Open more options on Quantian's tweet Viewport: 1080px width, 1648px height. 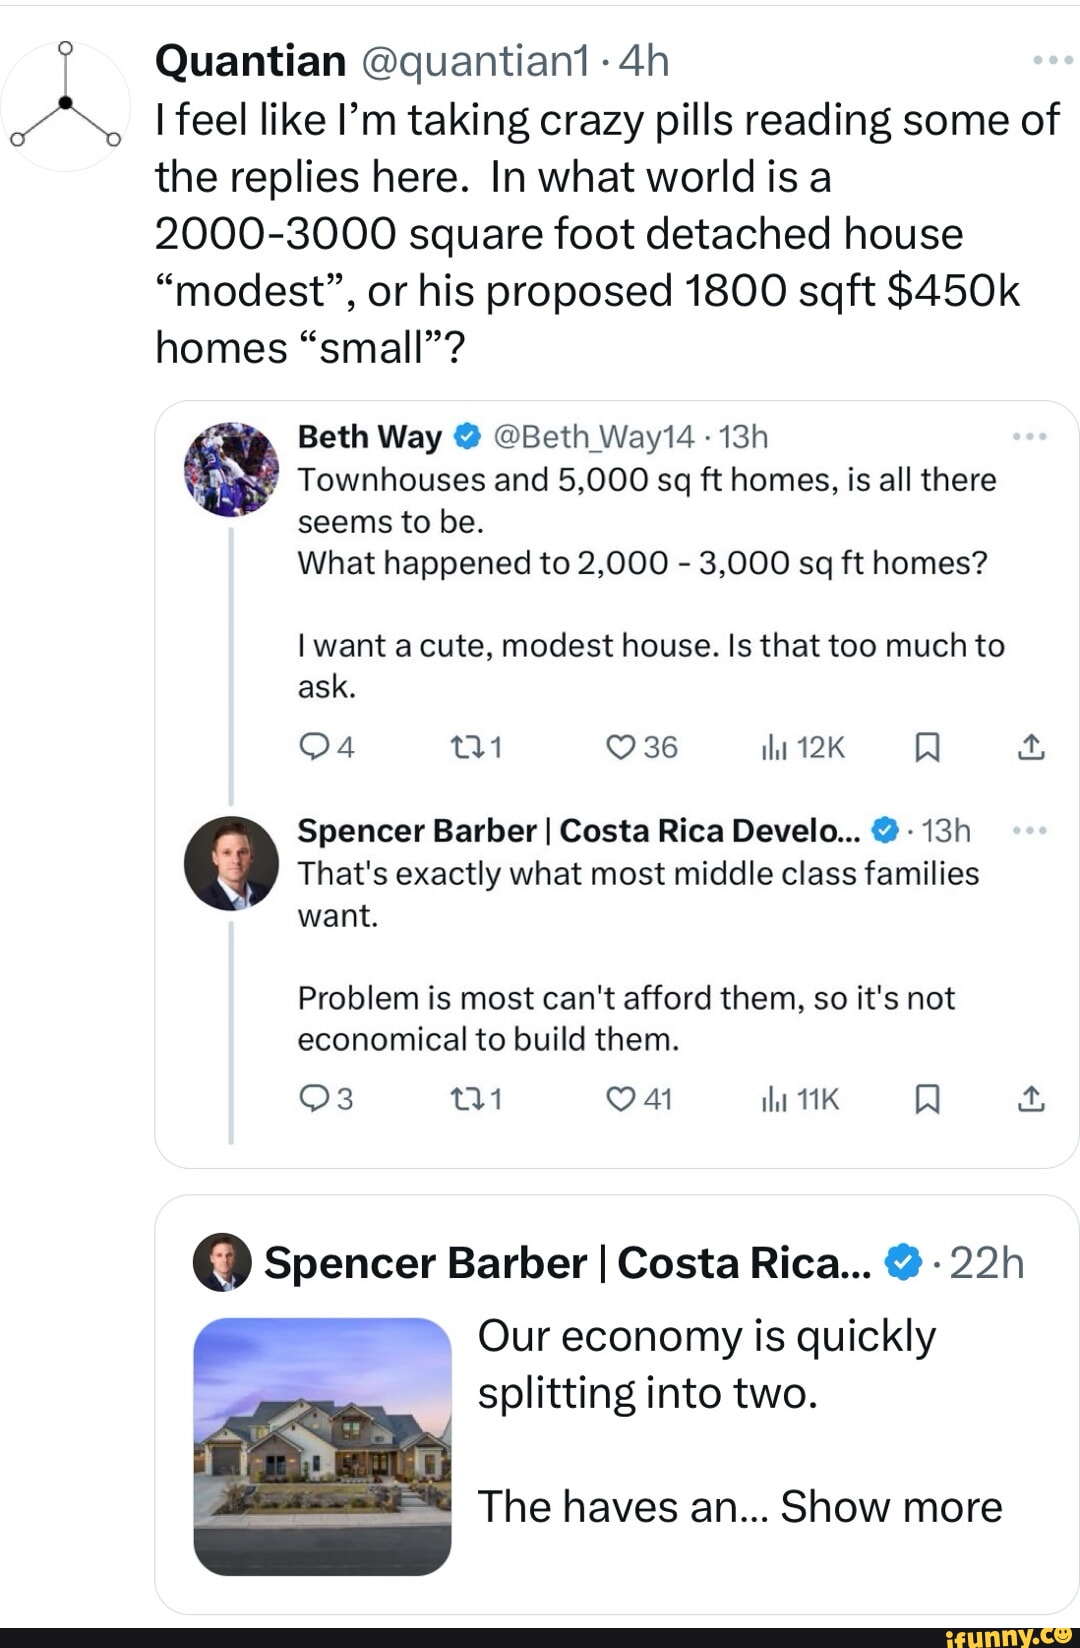(x=1052, y=61)
